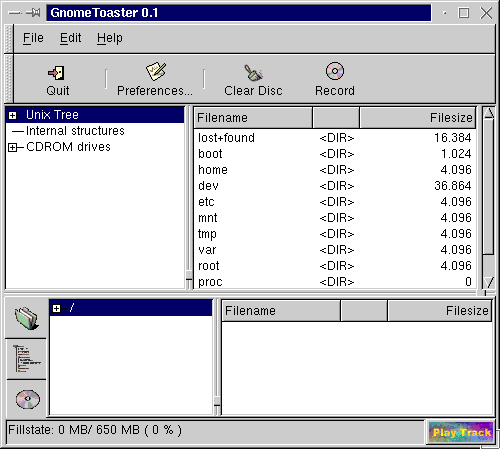This screenshot has width=500, height=449.
Task: Select the lost+found directory row
Action: click(335, 138)
